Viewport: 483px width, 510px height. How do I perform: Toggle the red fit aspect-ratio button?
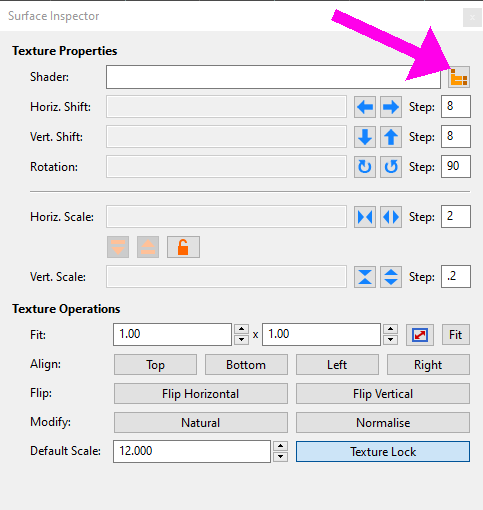(420, 335)
